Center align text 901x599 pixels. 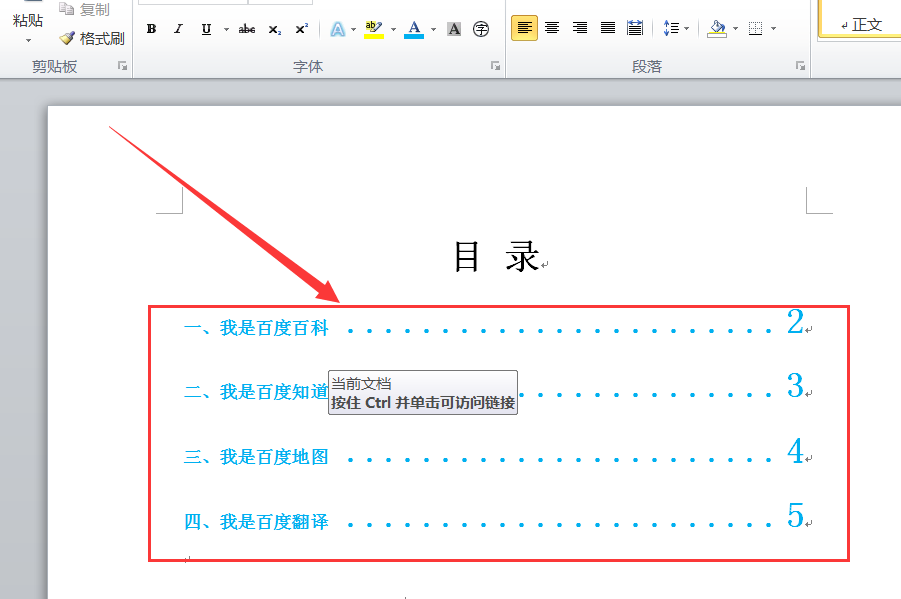click(x=552, y=28)
